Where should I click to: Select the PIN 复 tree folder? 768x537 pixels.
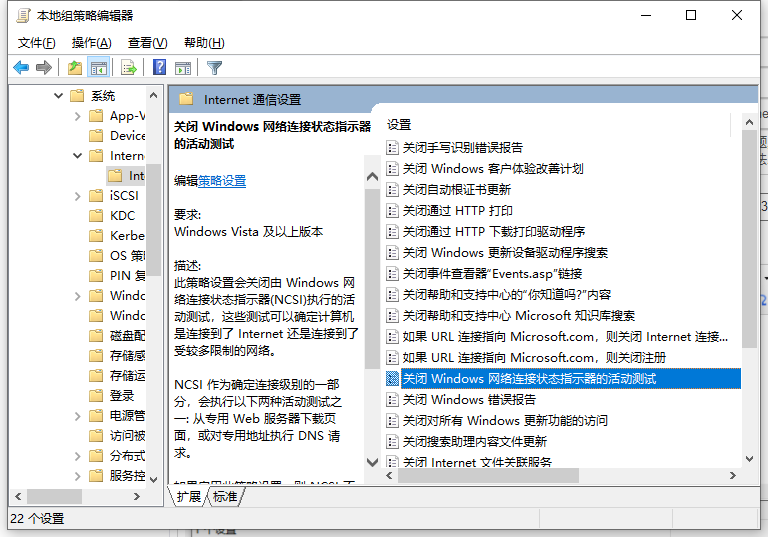(127, 276)
